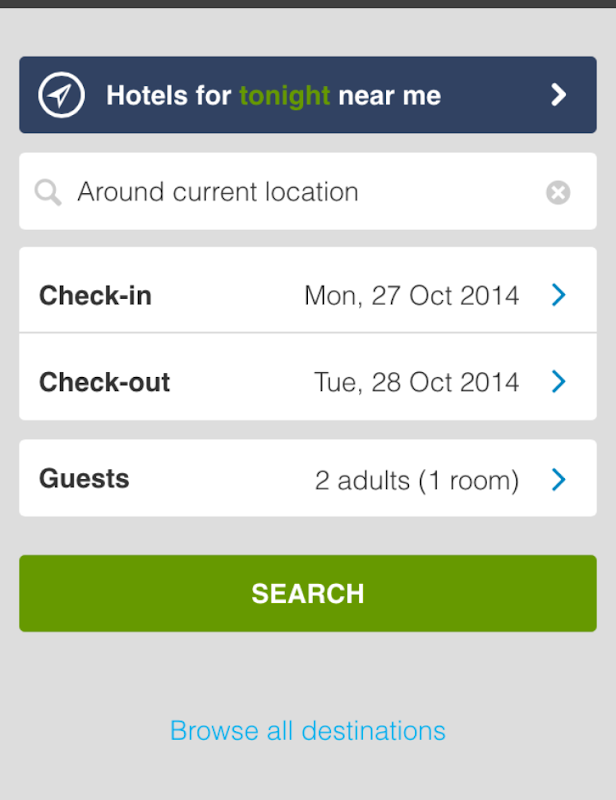The height and width of the screenshot is (800, 616).
Task: Change the Mon, 27 Oct 2014 date
Action: pos(411,296)
